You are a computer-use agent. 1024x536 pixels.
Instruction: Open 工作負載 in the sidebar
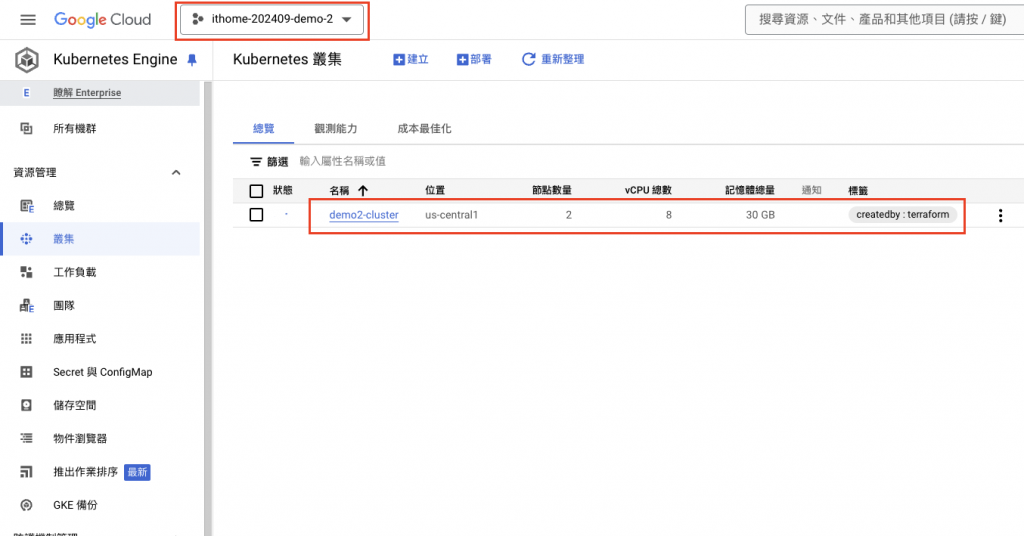[x=74, y=272]
